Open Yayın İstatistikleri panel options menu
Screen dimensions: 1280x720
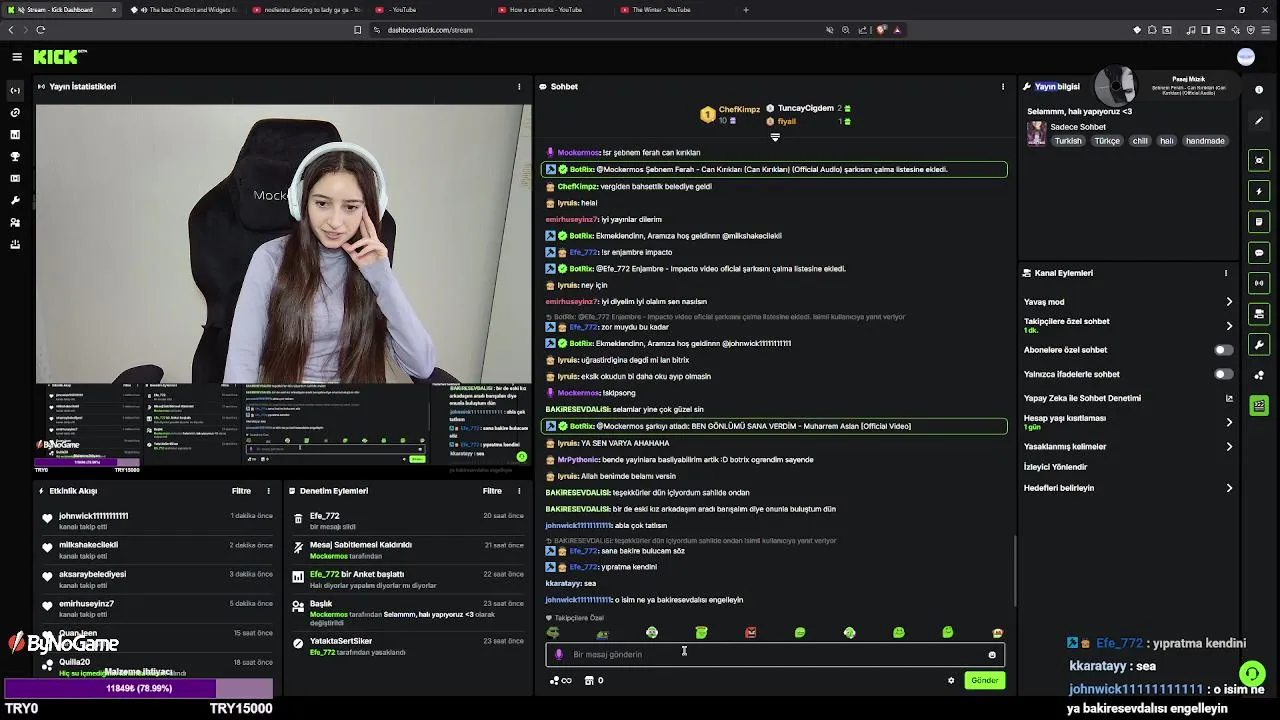point(519,87)
